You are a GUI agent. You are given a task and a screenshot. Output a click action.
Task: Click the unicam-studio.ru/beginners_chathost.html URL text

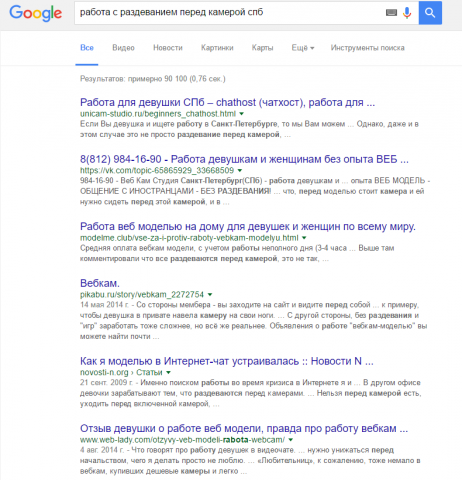click(158, 114)
